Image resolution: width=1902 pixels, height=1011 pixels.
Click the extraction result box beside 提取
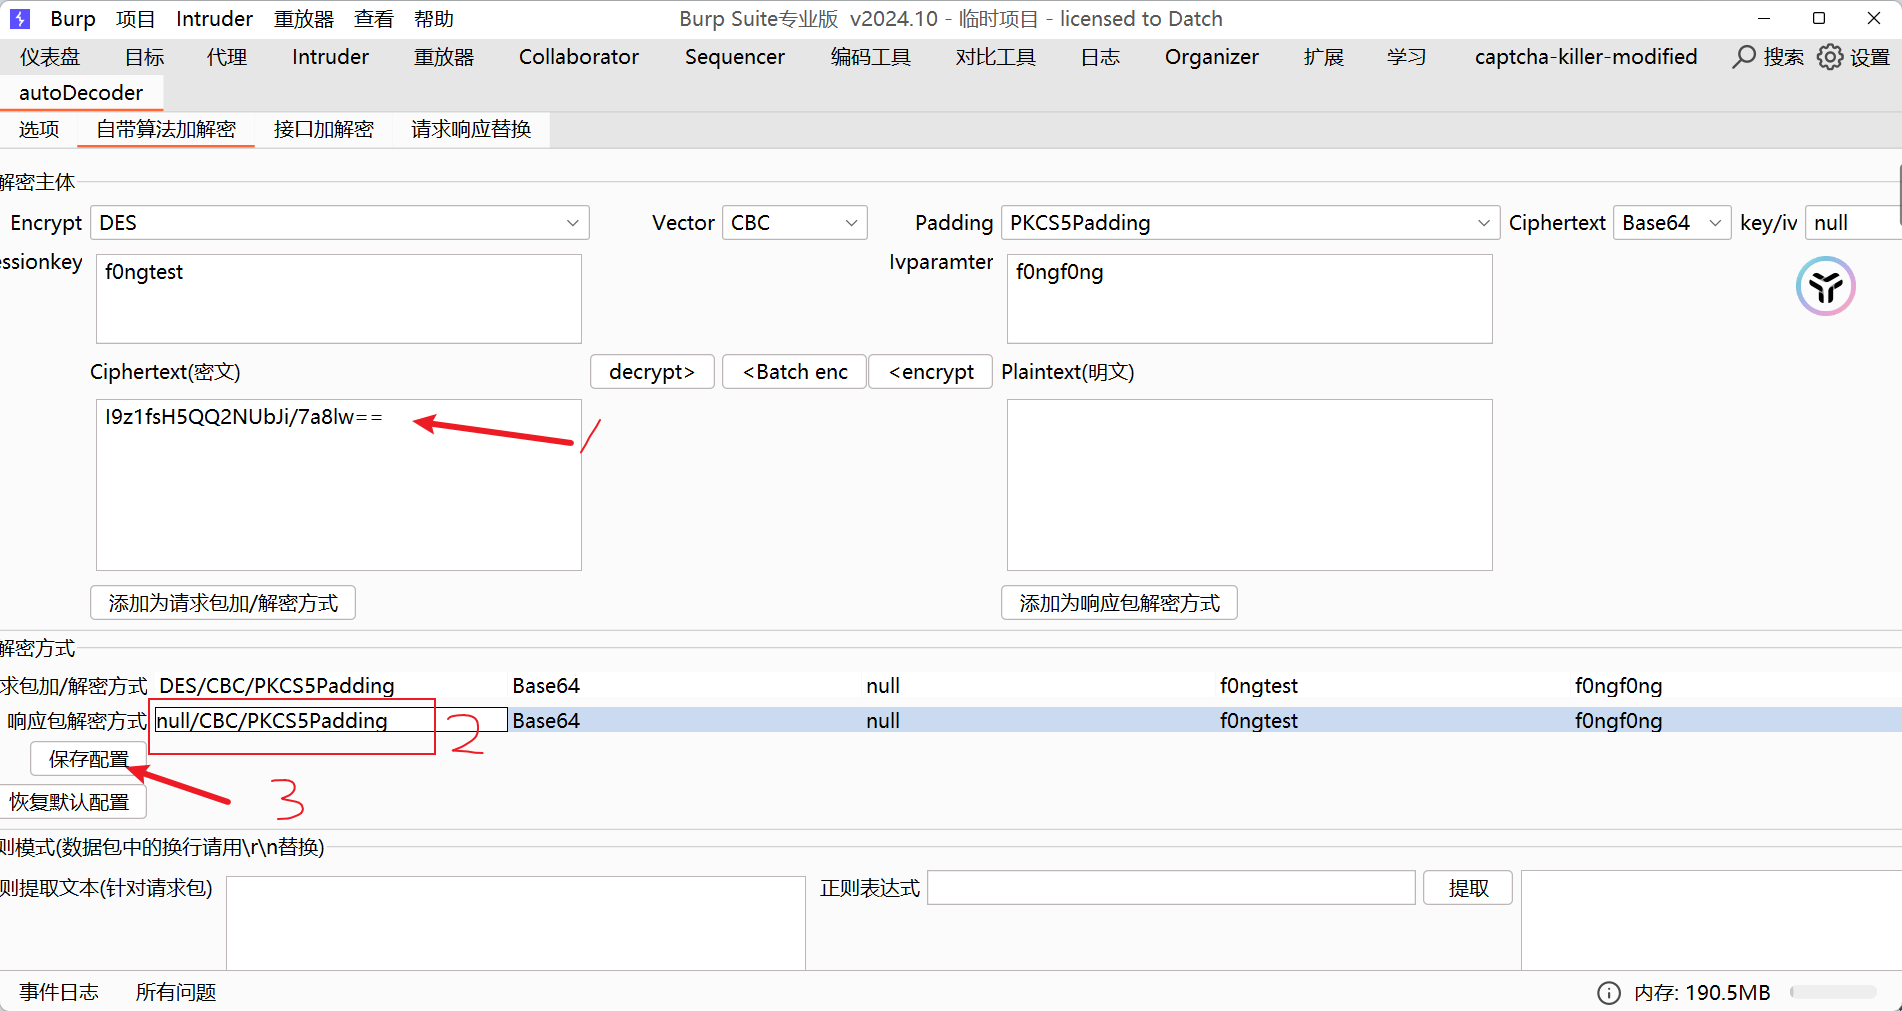click(1711, 920)
